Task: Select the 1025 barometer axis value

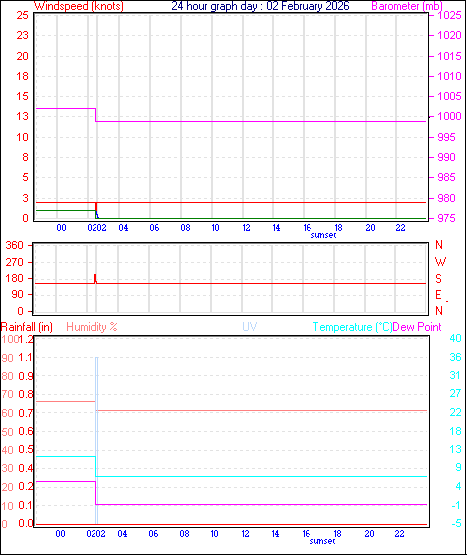Action: pyautogui.click(x=449, y=15)
